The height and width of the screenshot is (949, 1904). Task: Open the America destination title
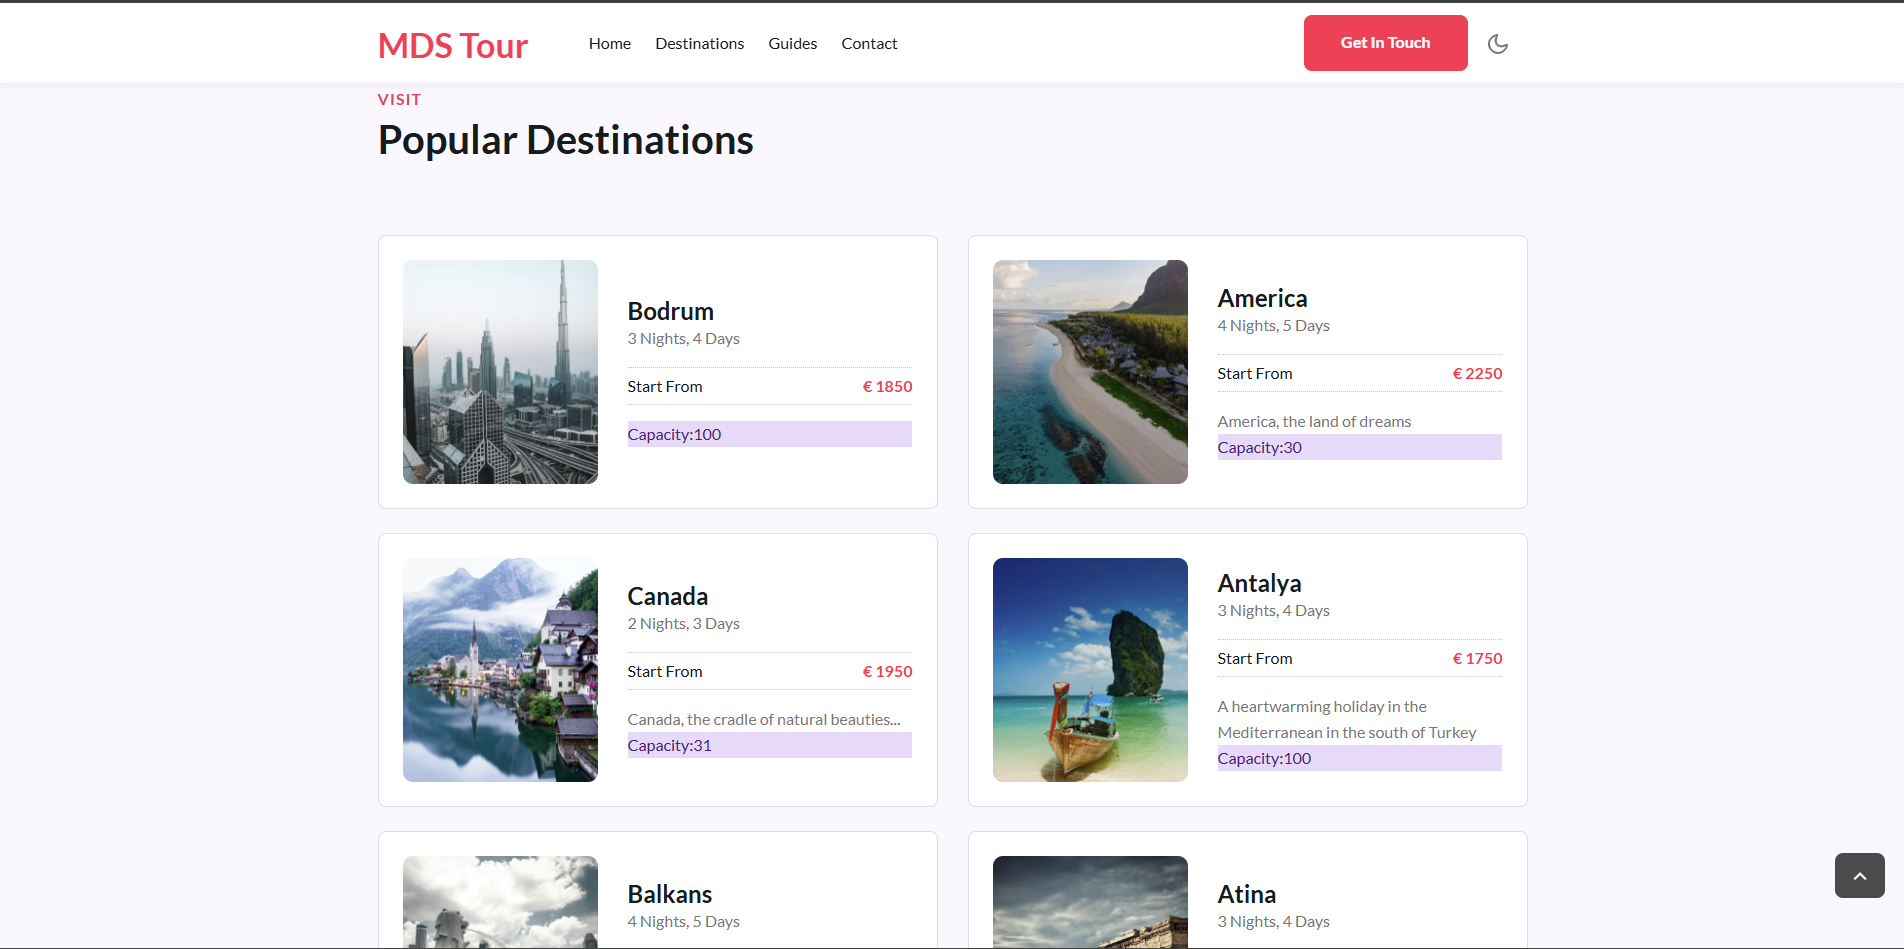(1262, 298)
